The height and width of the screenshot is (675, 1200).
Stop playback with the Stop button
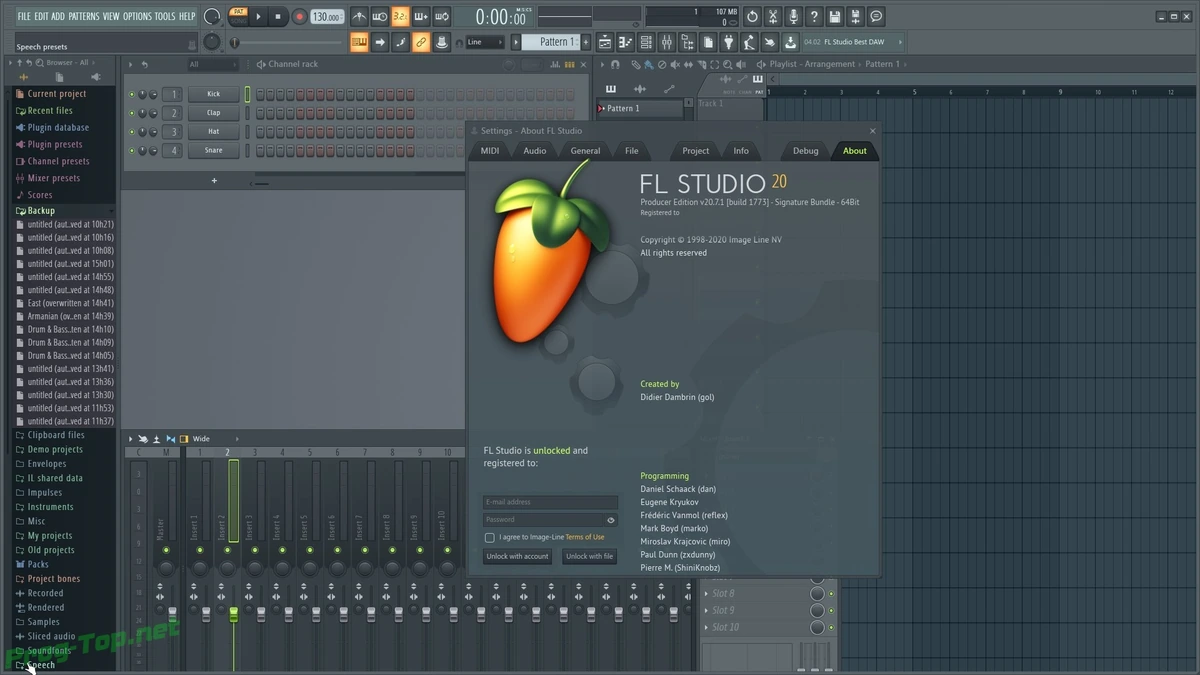tap(278, 16)
